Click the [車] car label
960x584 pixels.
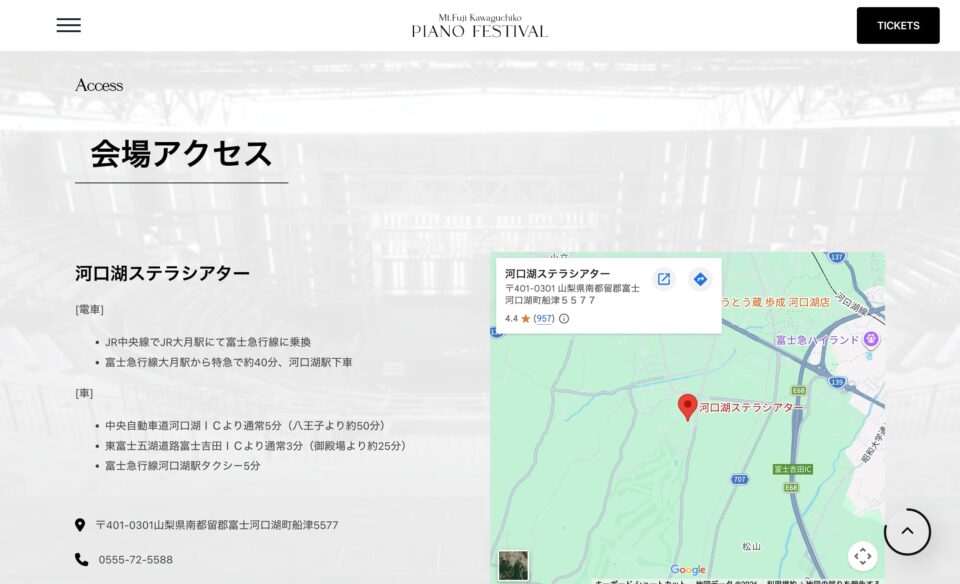tap(84, 393)
